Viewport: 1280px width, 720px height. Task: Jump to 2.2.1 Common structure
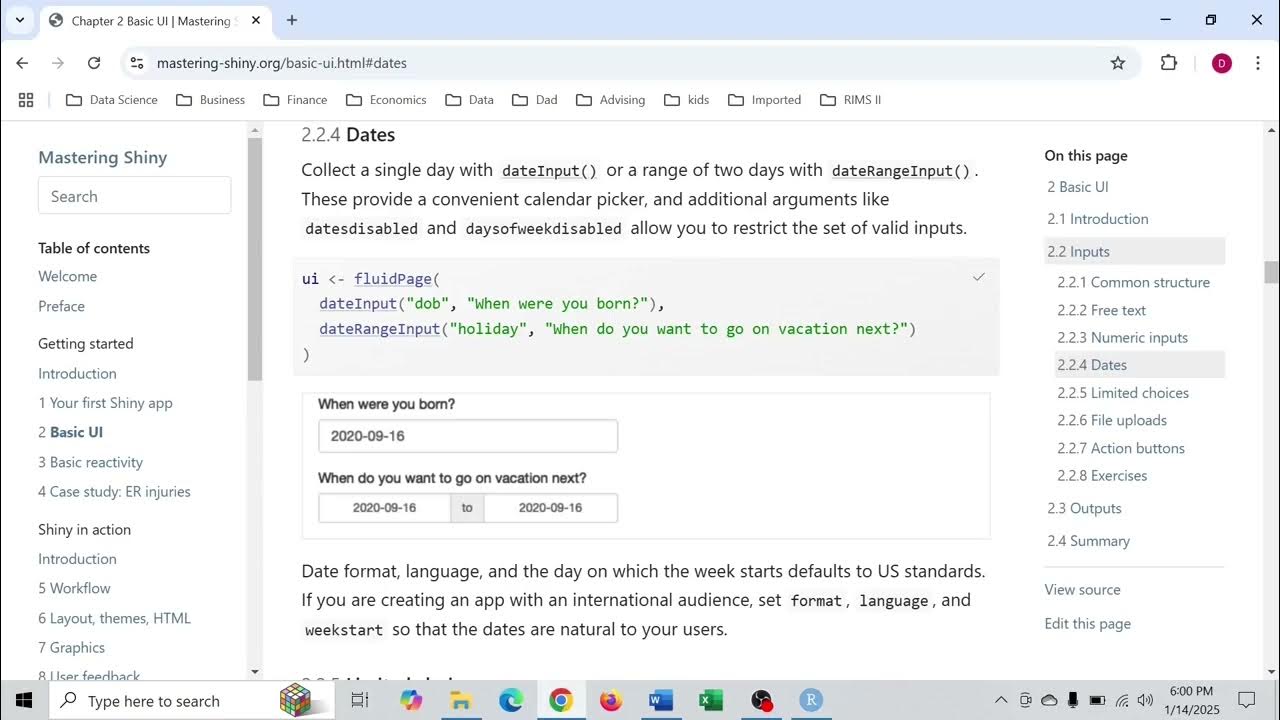click(1133, 282)
